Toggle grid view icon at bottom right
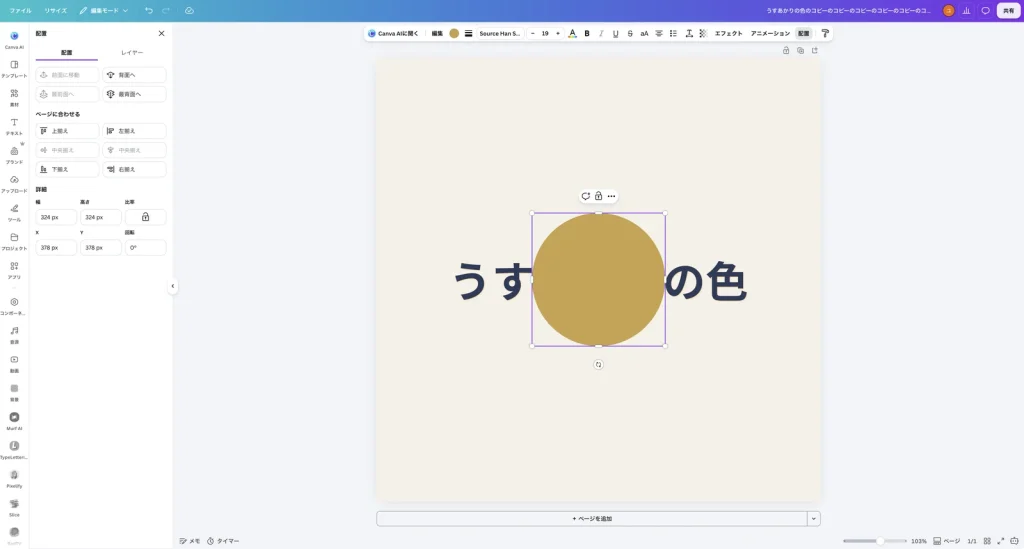This screenshot has width=1024, height=549. click(x=987, y=541)
